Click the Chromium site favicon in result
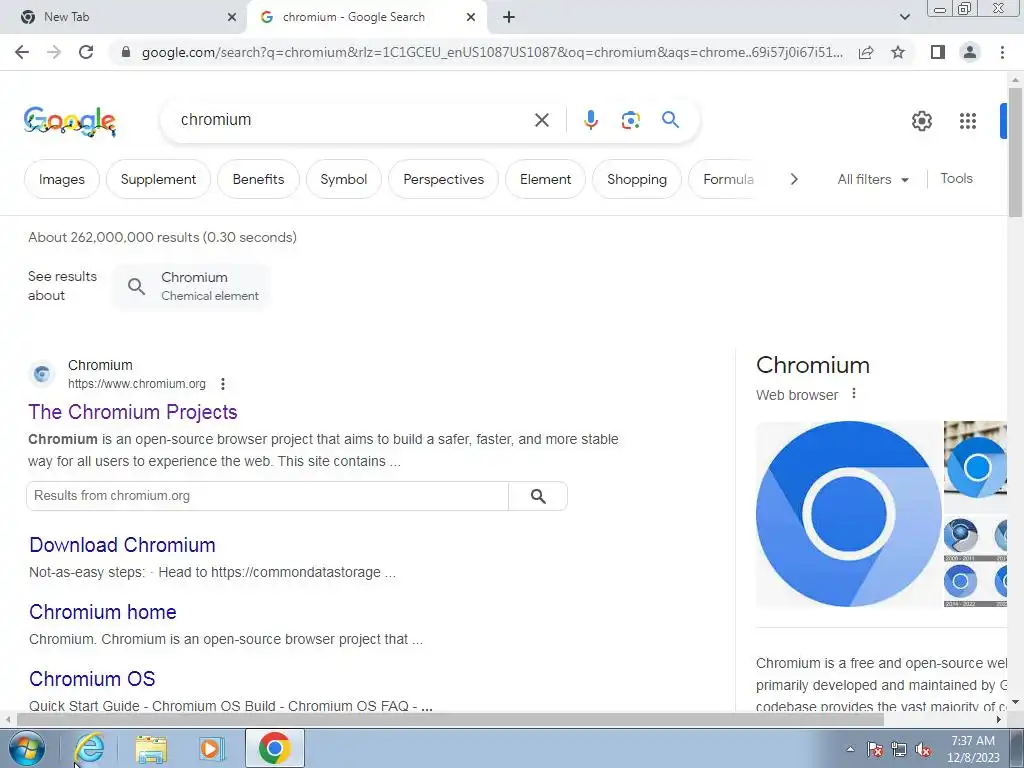The image size is (1024, 768). (x=42, y=374)
